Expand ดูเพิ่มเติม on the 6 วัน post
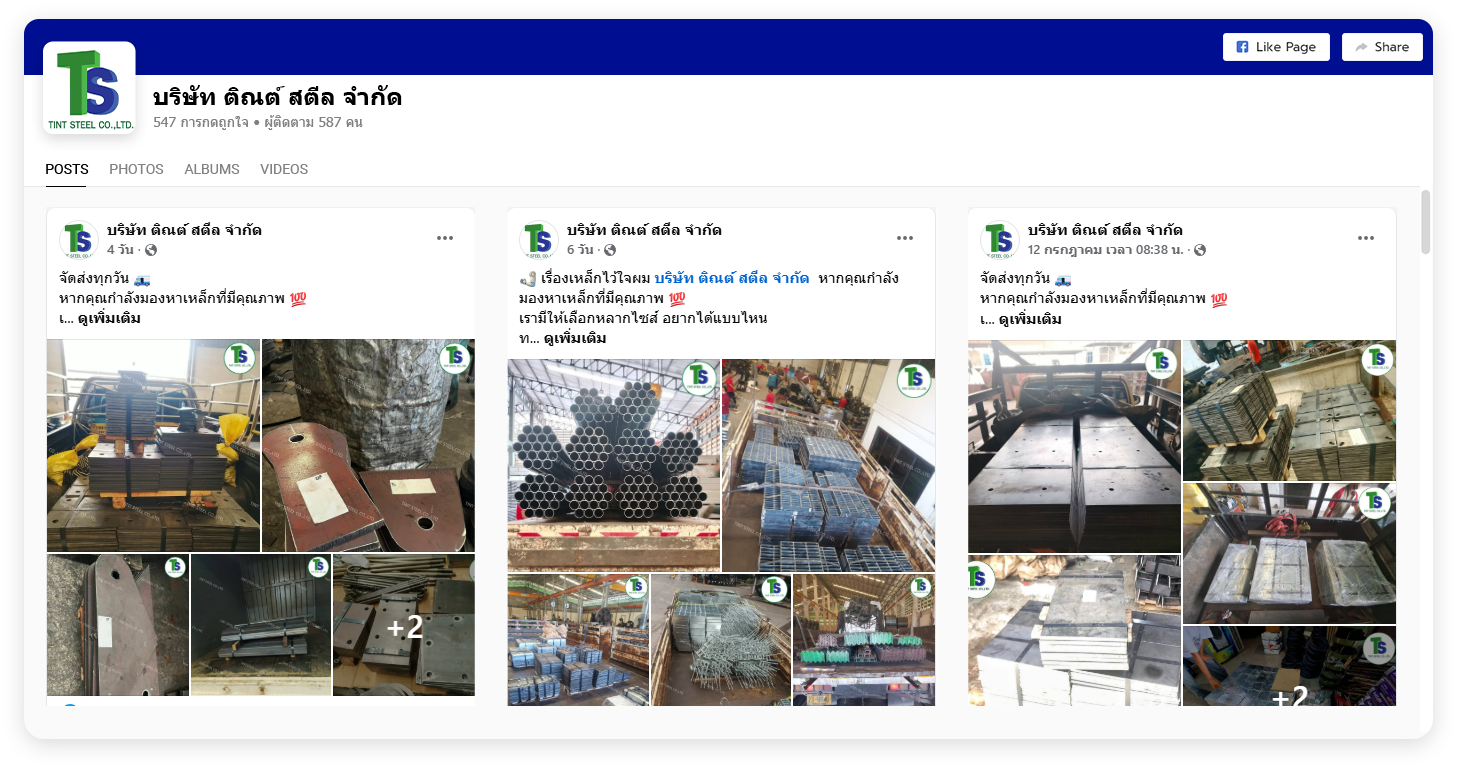 575,338
